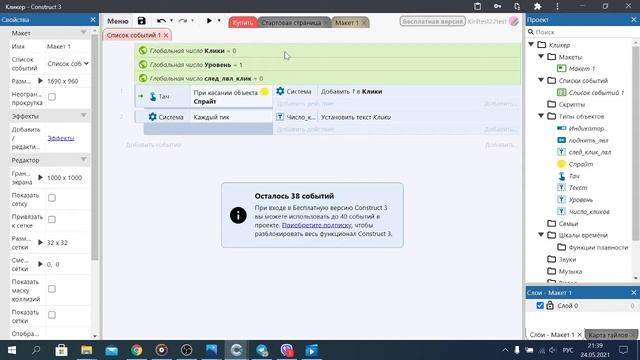Open the Эффекты link
Screen dimensions: 640x360
61,138
